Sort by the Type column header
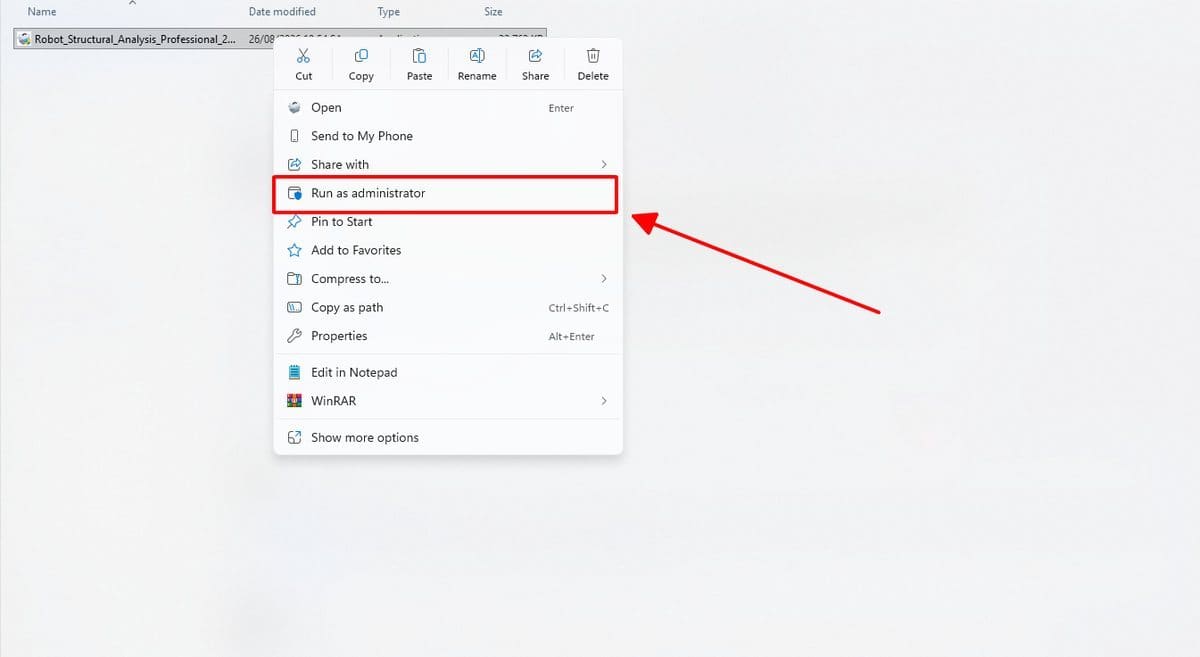 (x=388, y=12)
